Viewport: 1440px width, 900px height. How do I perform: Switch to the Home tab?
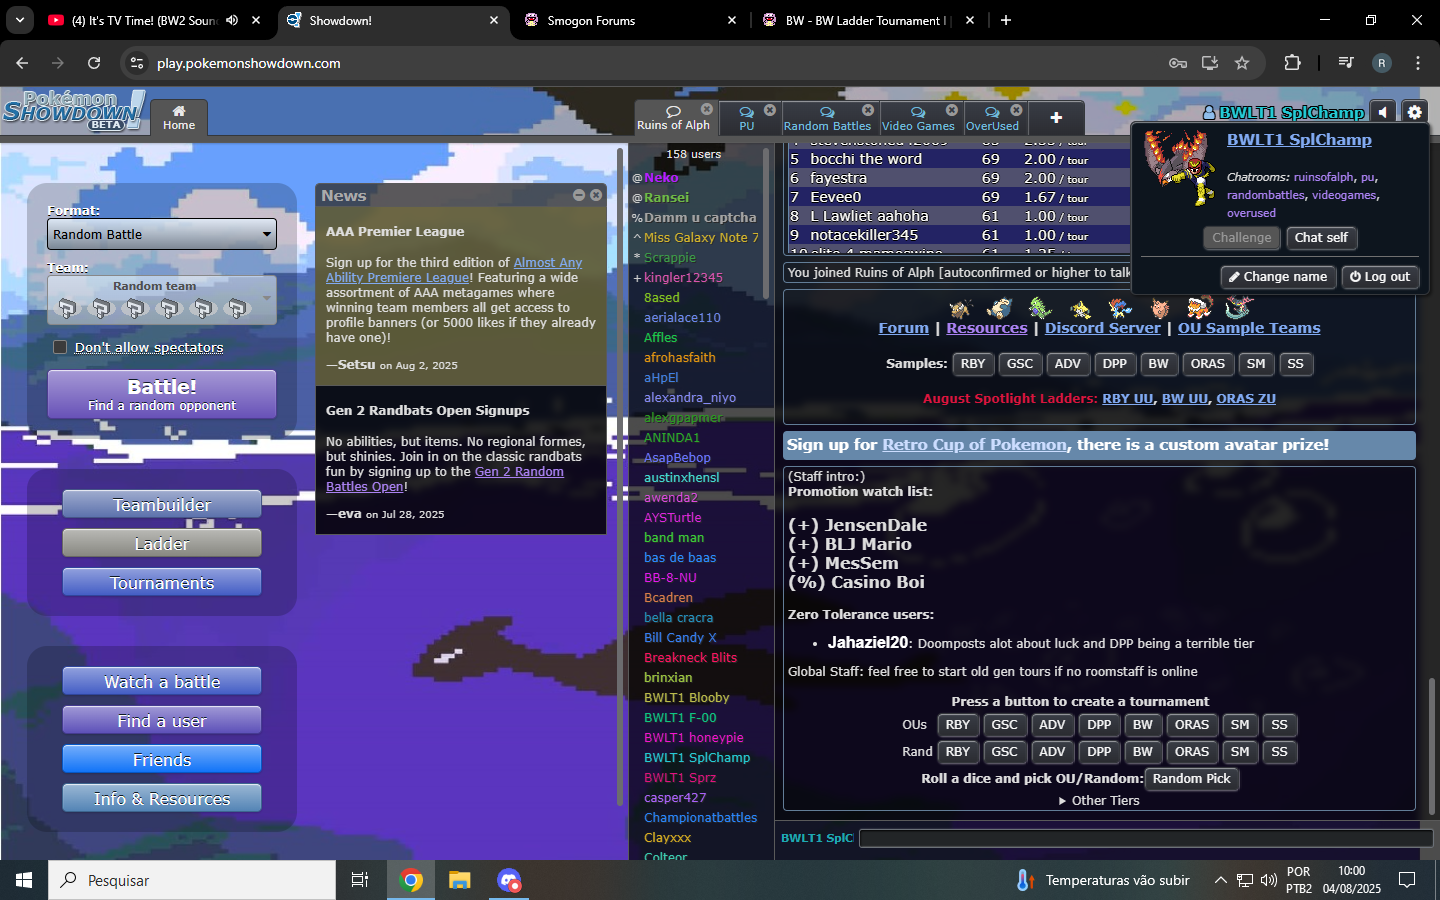[179, 118]
